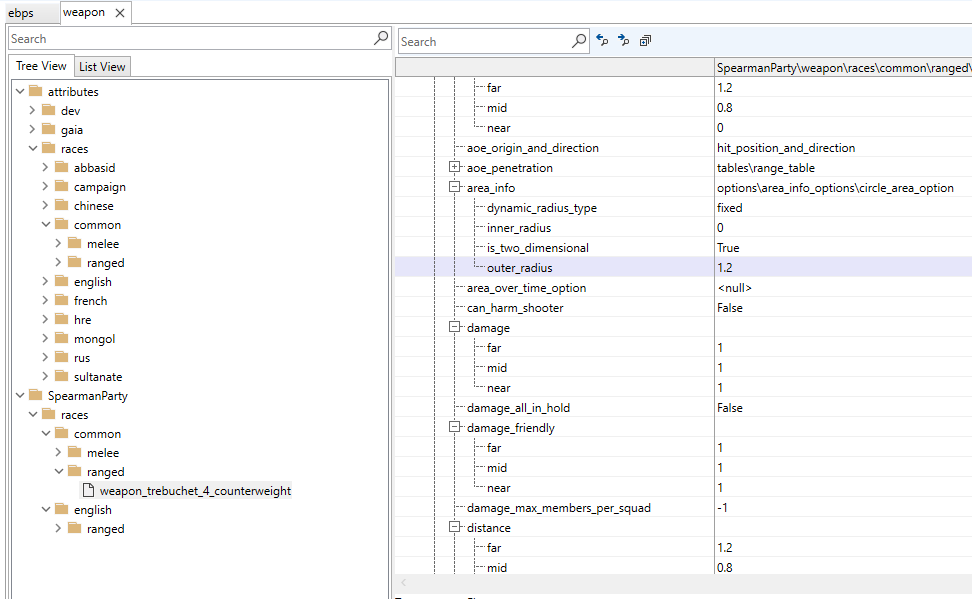The width and height of the screenshot is (972, 599).
Task: Select the english folder under attributes races
Action: (93, 282)
